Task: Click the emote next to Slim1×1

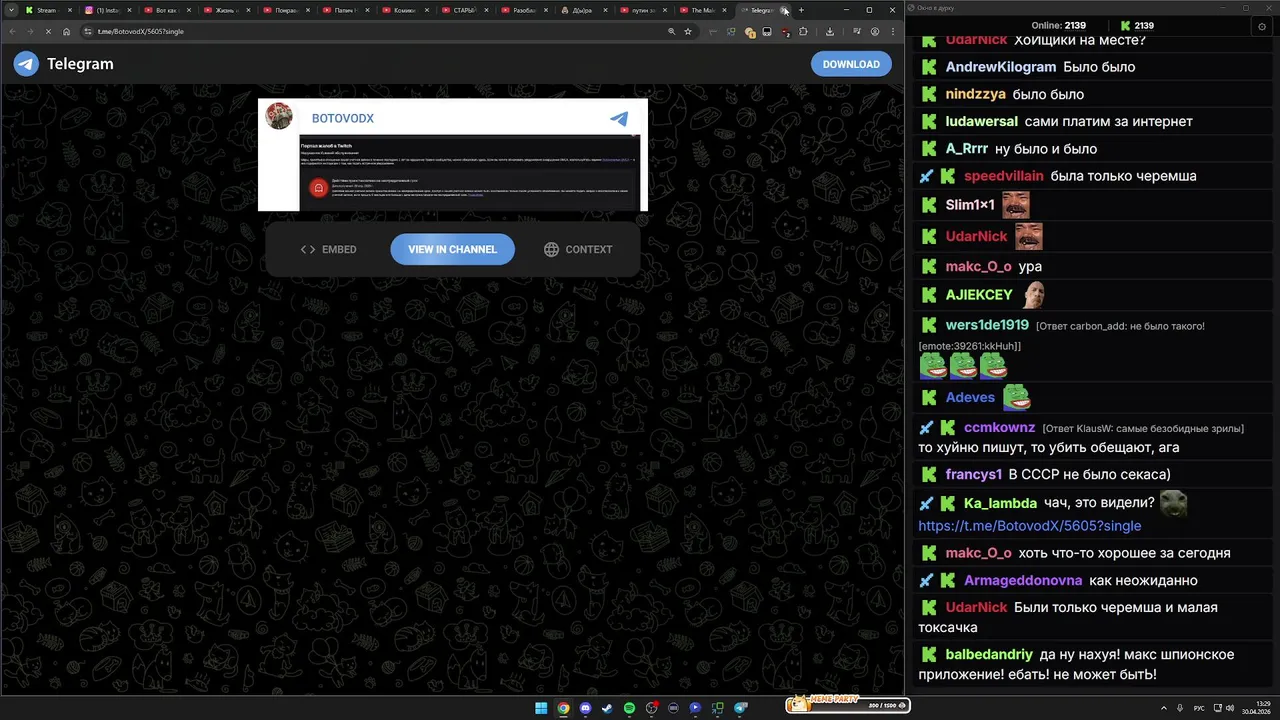Action: pyautogui.click(x=1015, y=204)
